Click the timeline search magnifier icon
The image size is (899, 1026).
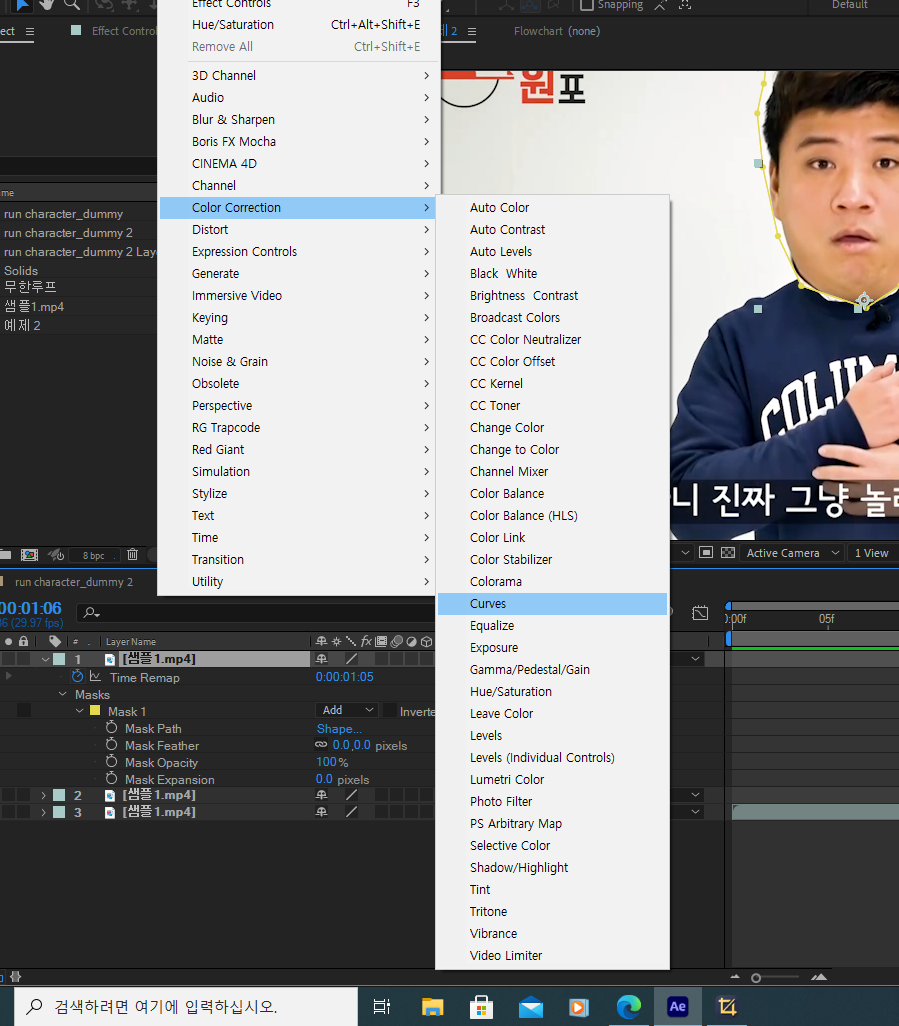92,613
